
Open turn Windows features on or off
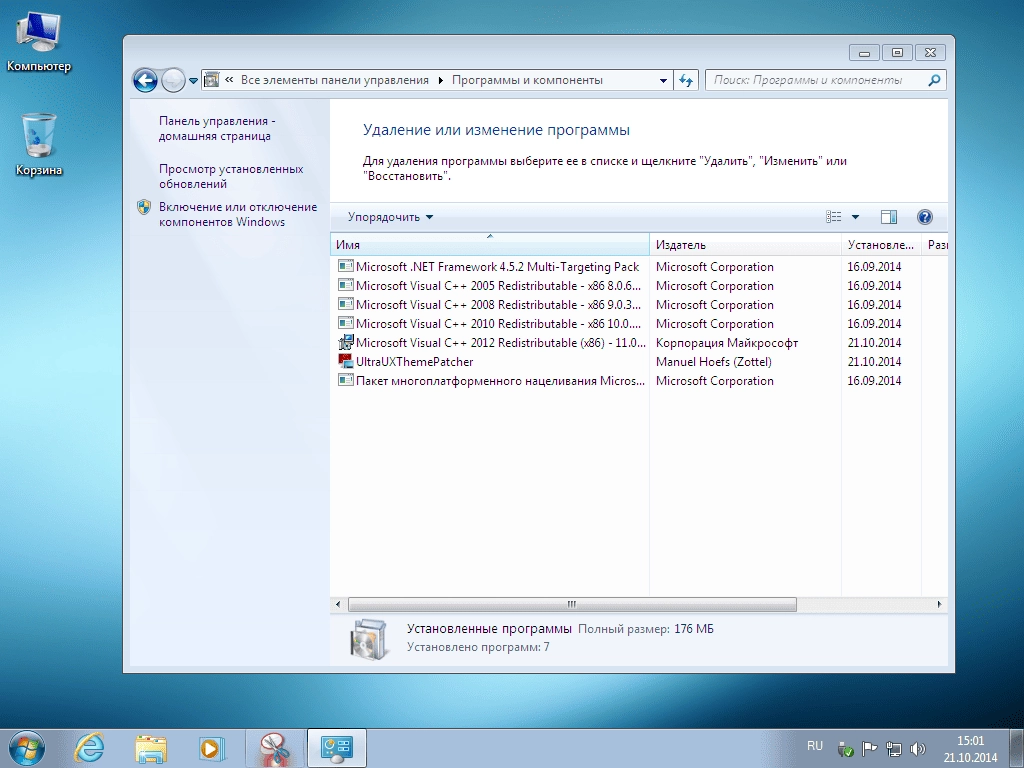[x=237, y=214]
